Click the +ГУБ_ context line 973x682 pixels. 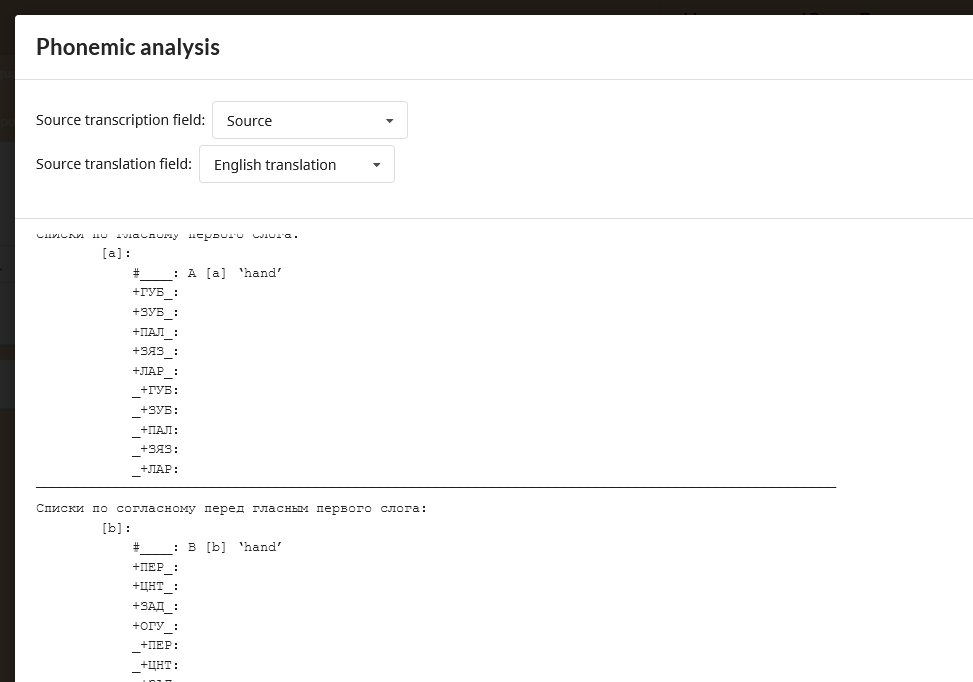[153, 292]
